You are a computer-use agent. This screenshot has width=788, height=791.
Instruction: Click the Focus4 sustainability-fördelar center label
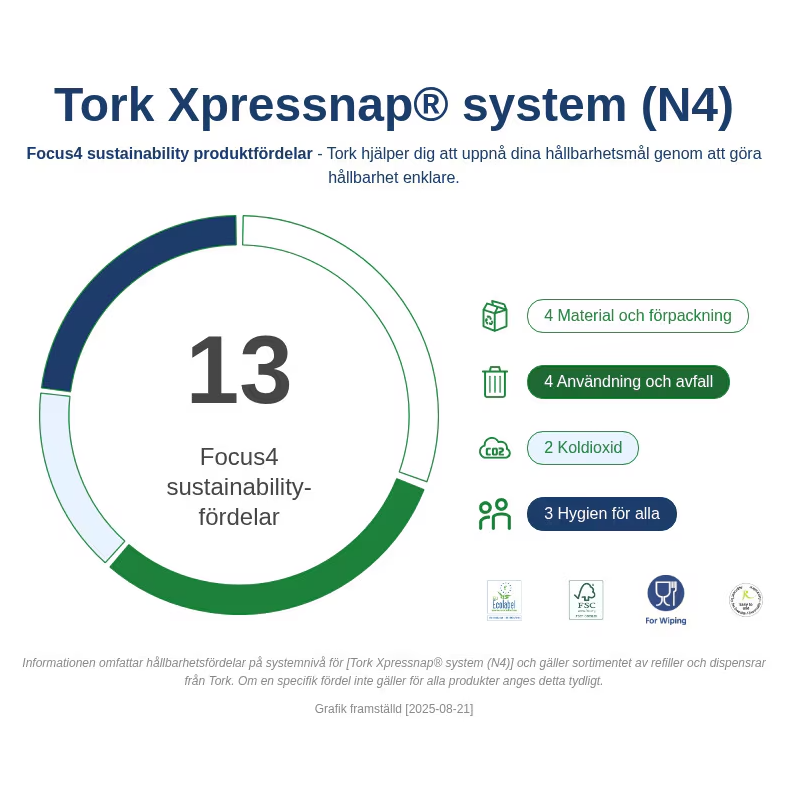238,487
